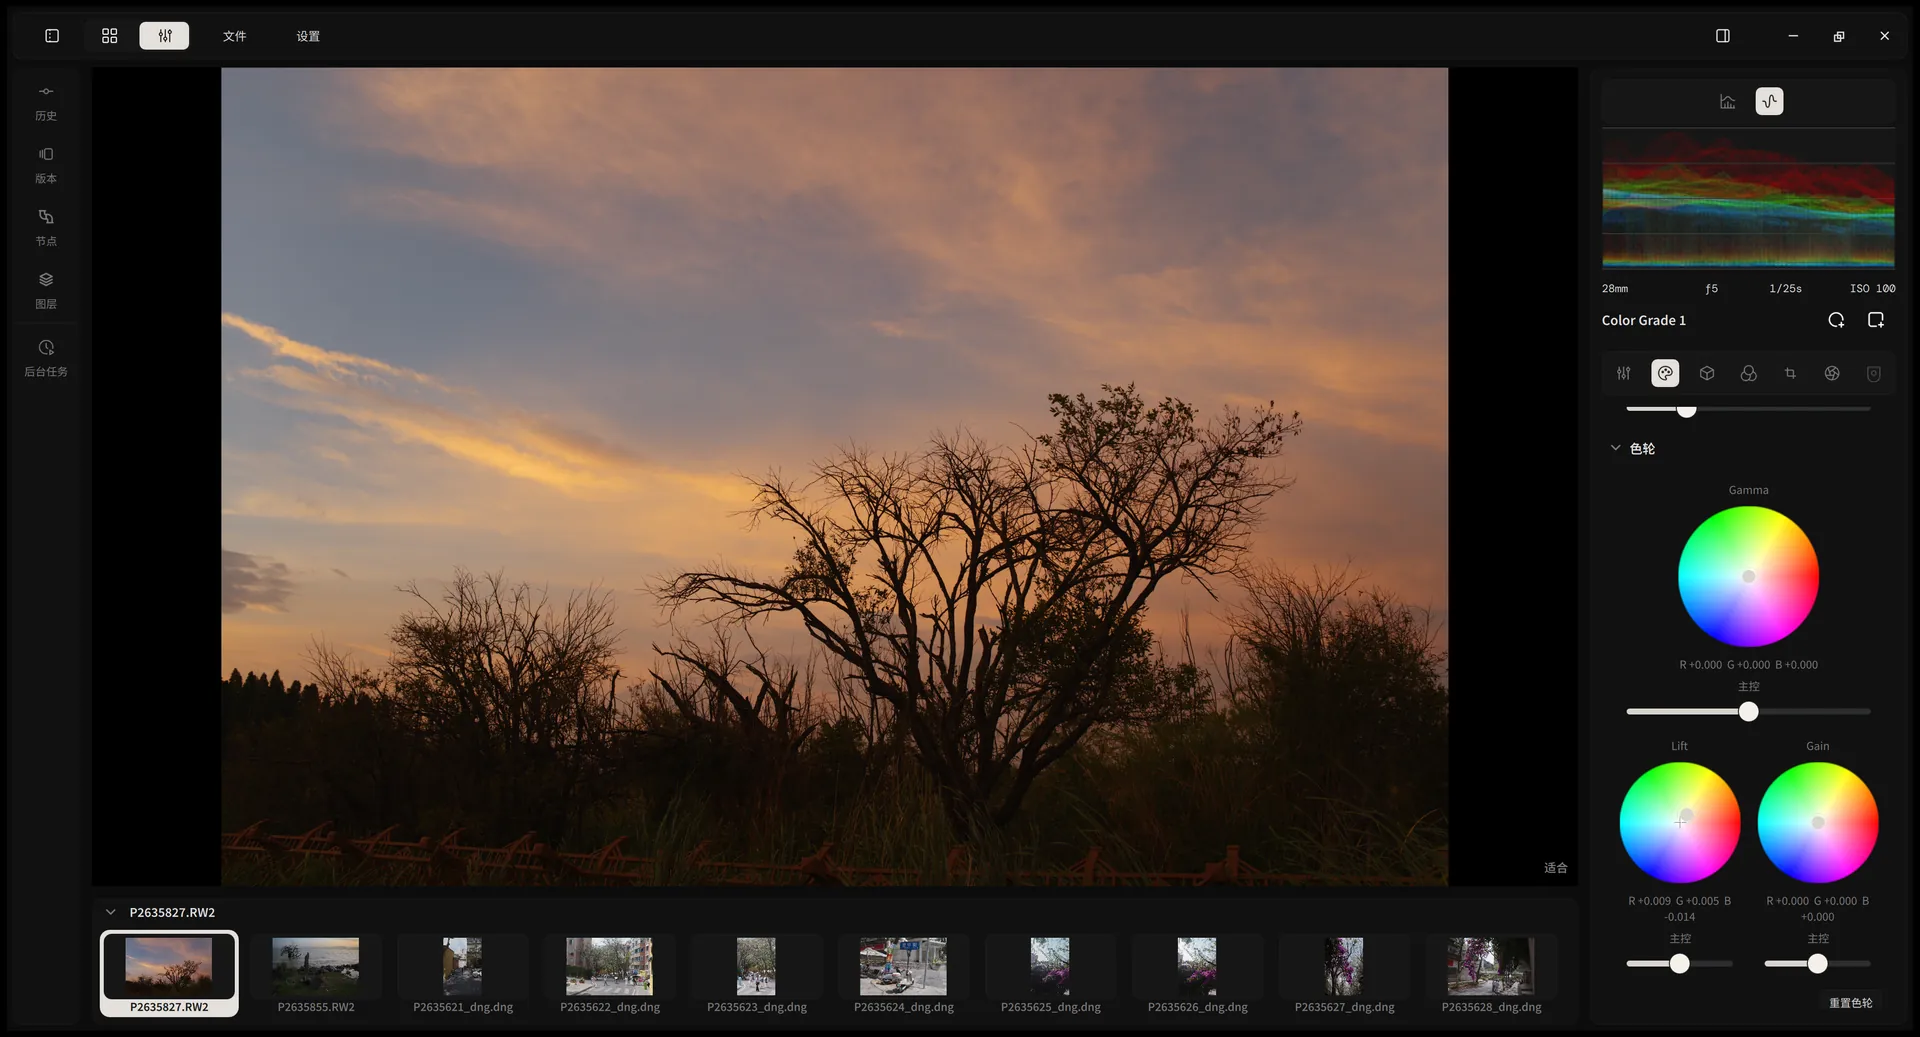Open the 版本 versions panel

46,166
